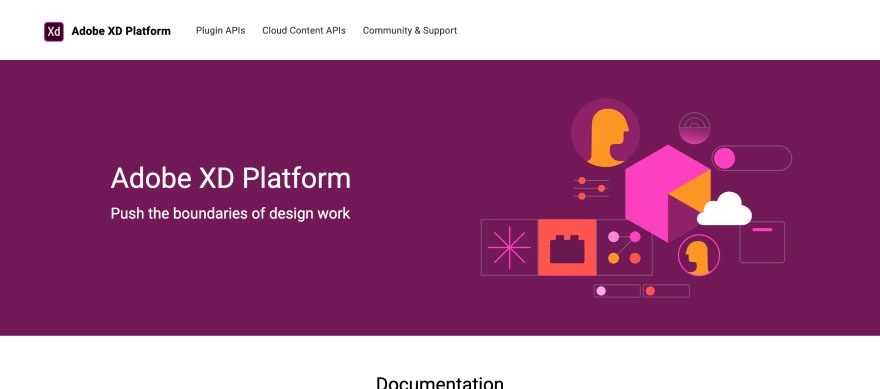Click the hero banner illustration
Image resolution: width=880 pixels, height=389 pixels.
point(636,198)
